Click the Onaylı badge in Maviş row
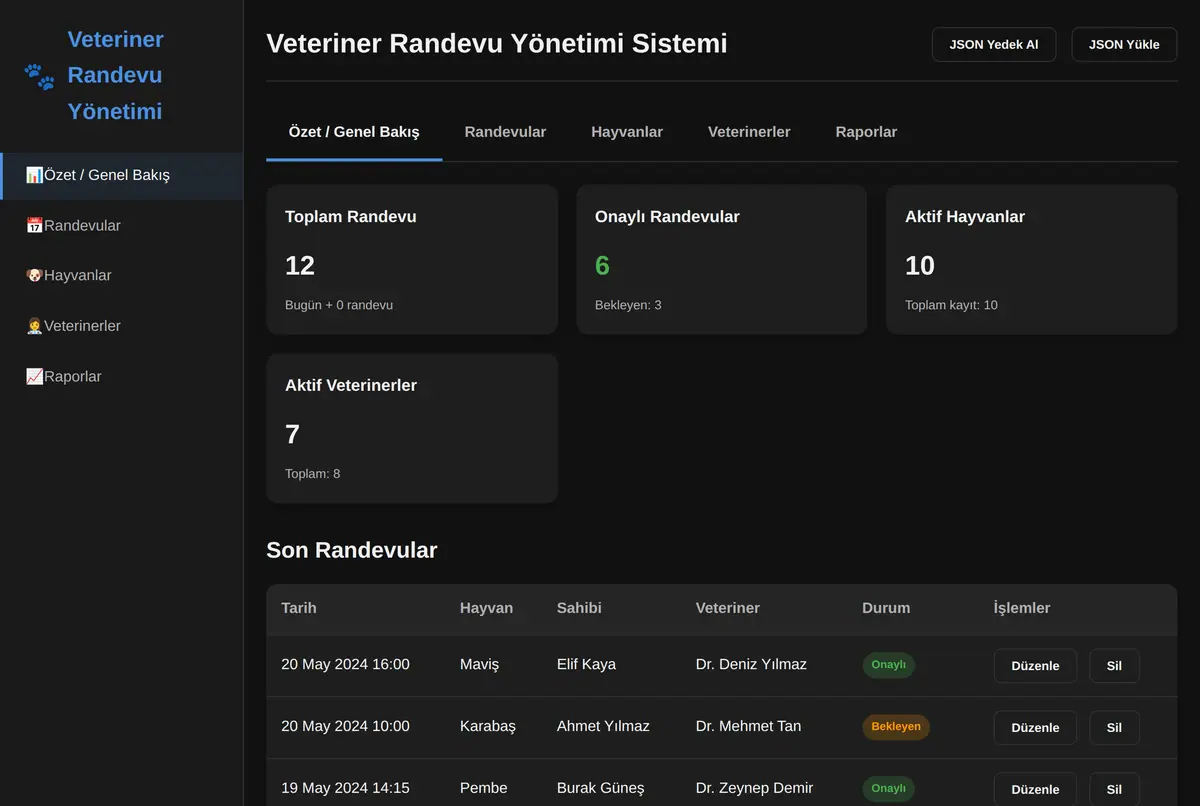The width and height of the screenshot is (1200, 806). pyautogui.click(x=889, y=665)
